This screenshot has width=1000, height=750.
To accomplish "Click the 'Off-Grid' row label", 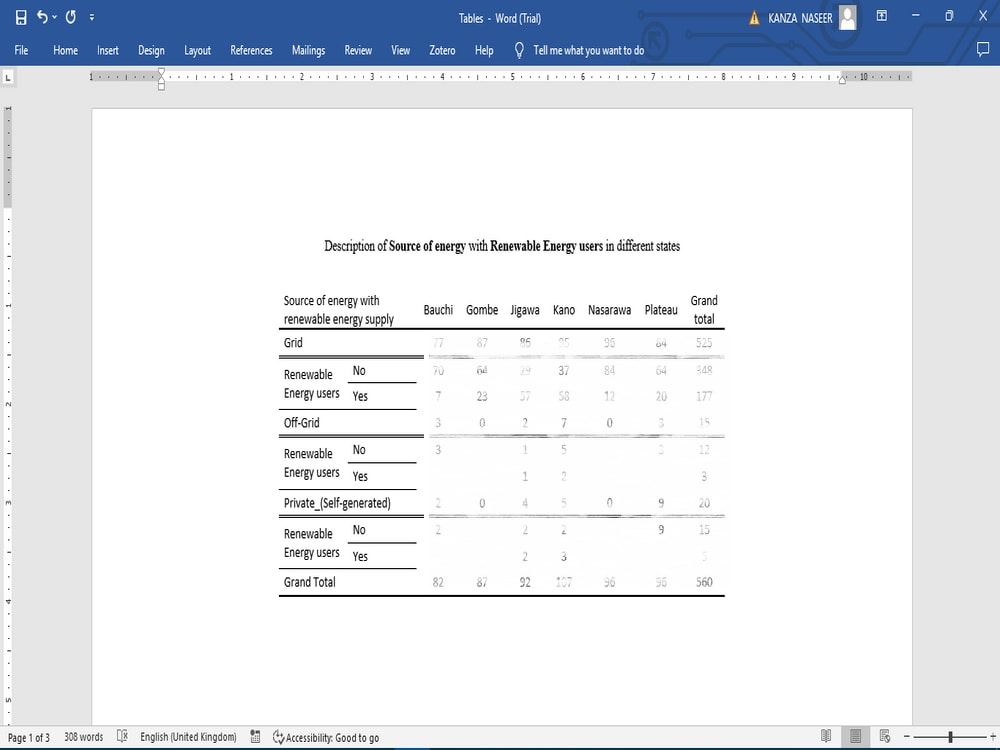I will [x=302, y=423].
